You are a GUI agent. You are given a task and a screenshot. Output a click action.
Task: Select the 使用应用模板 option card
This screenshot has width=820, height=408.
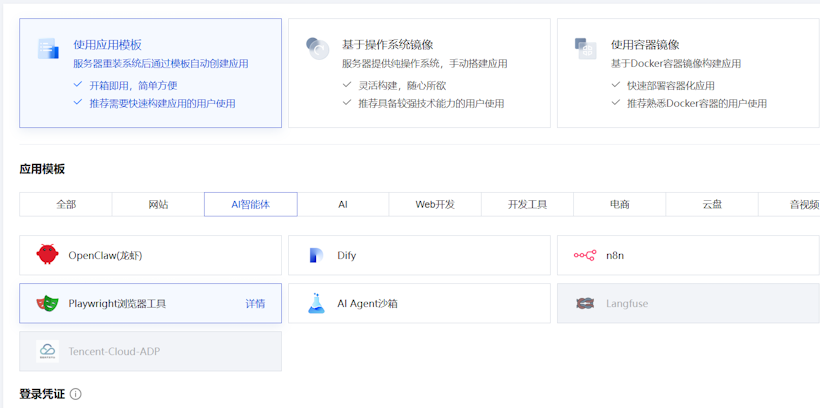point(151,73)
